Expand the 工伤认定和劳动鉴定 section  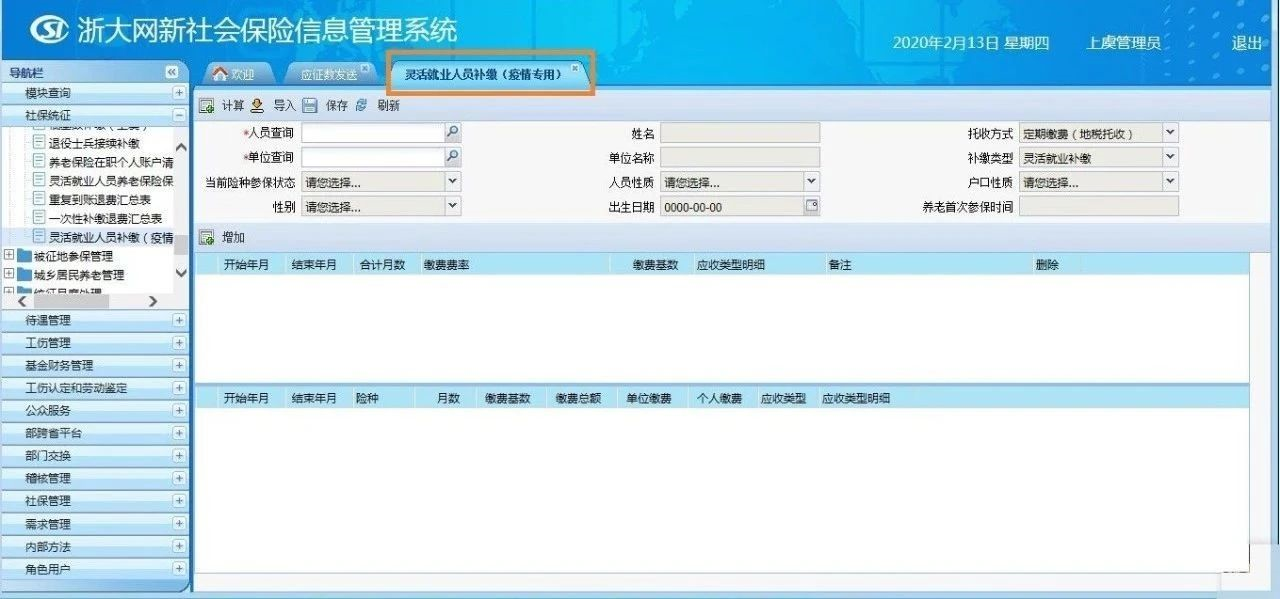[179, 388]
